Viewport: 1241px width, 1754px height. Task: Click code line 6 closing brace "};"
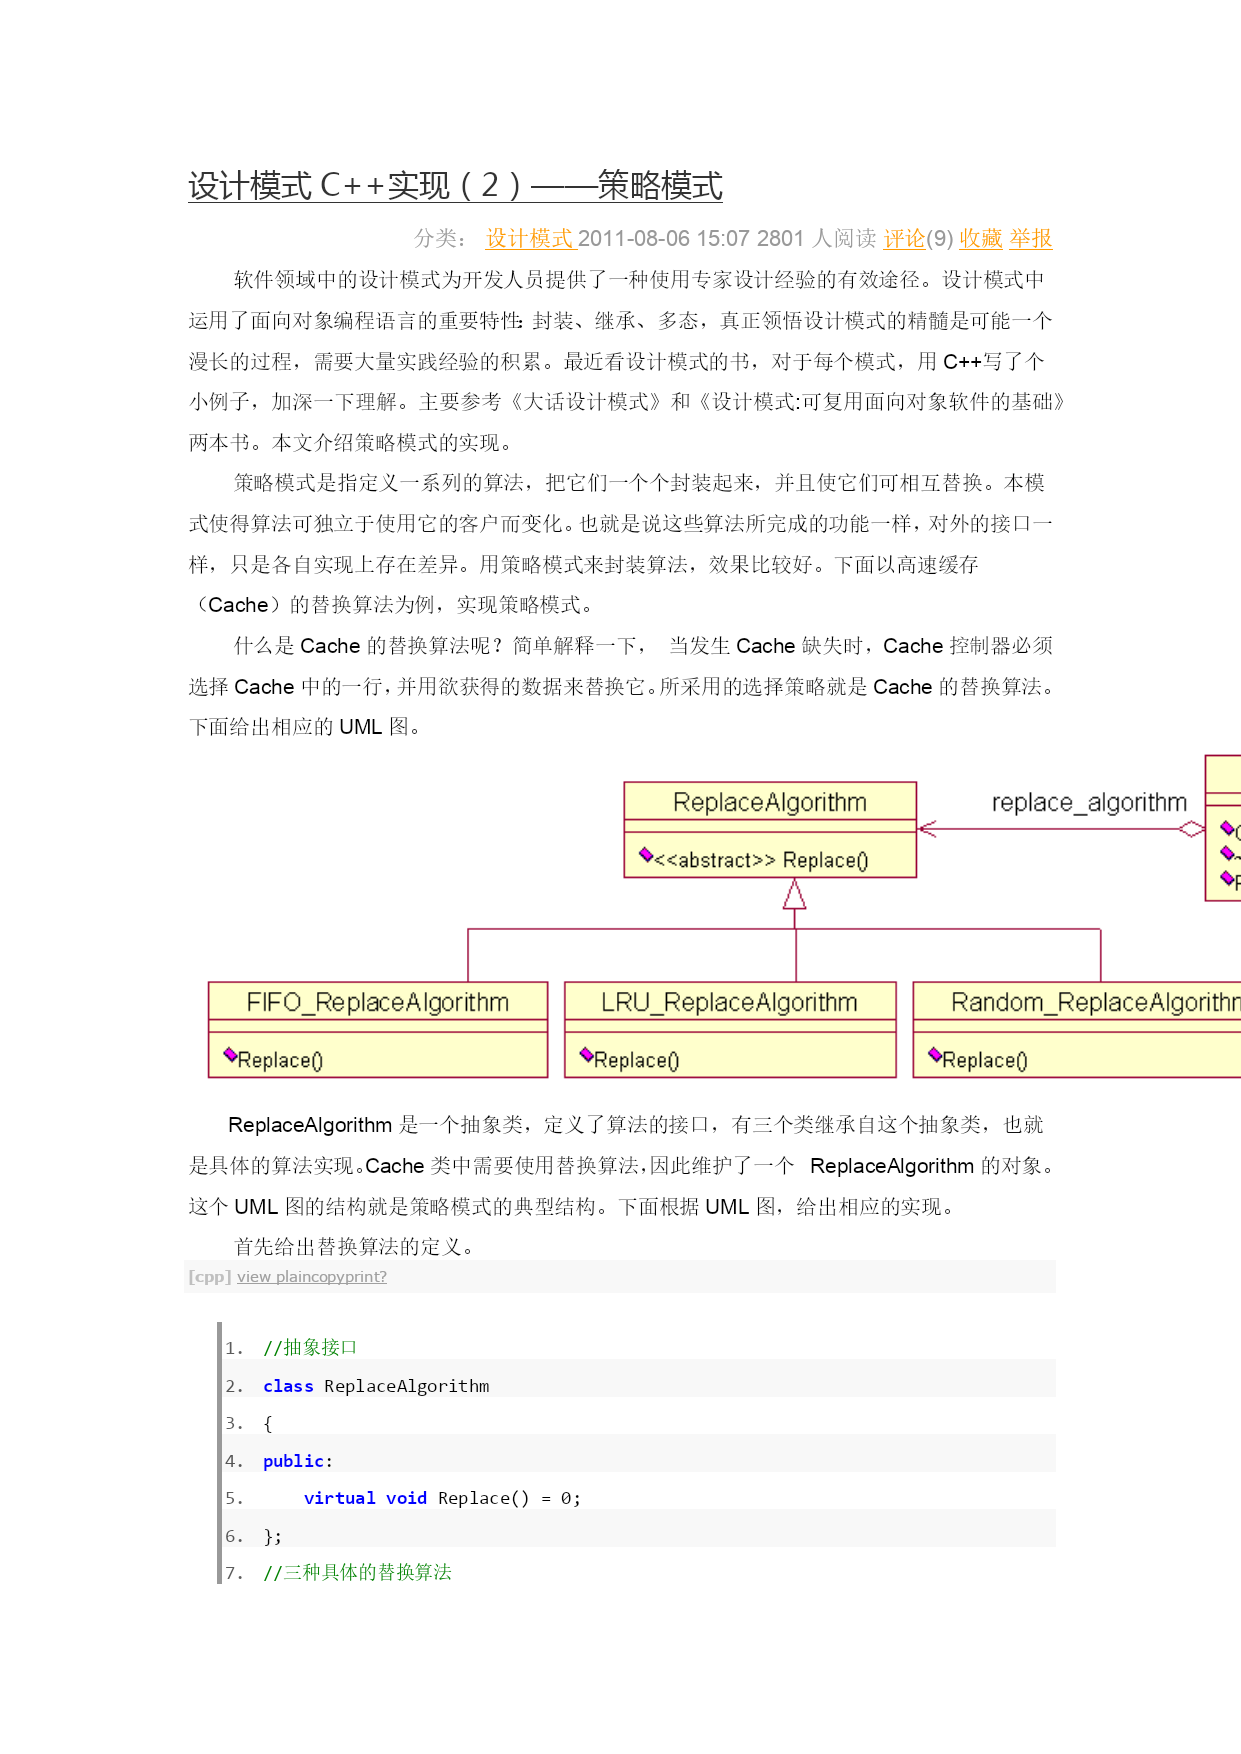coord(273,1536)
